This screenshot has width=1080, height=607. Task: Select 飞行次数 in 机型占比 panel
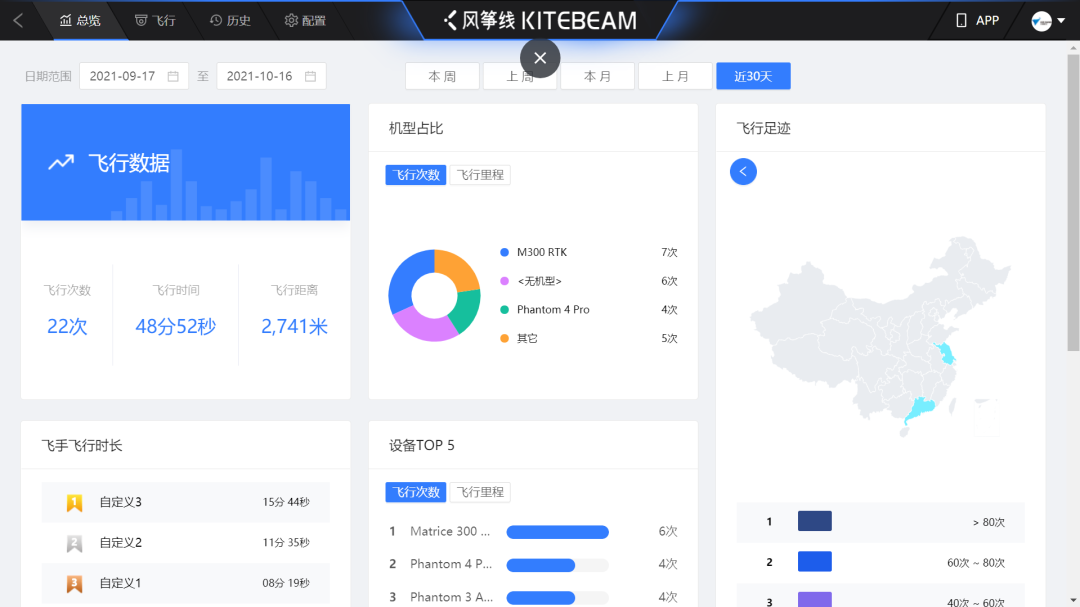coord(415,175)
